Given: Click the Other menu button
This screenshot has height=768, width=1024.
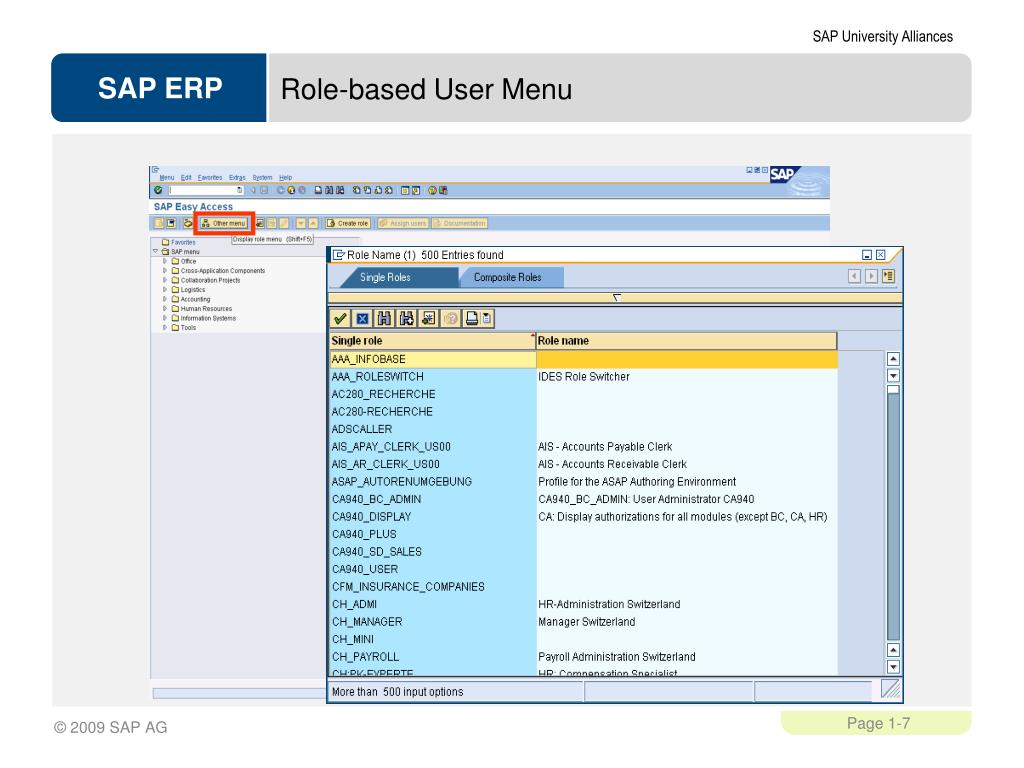Looking at the screenshot, I should [x=224, y=223].
